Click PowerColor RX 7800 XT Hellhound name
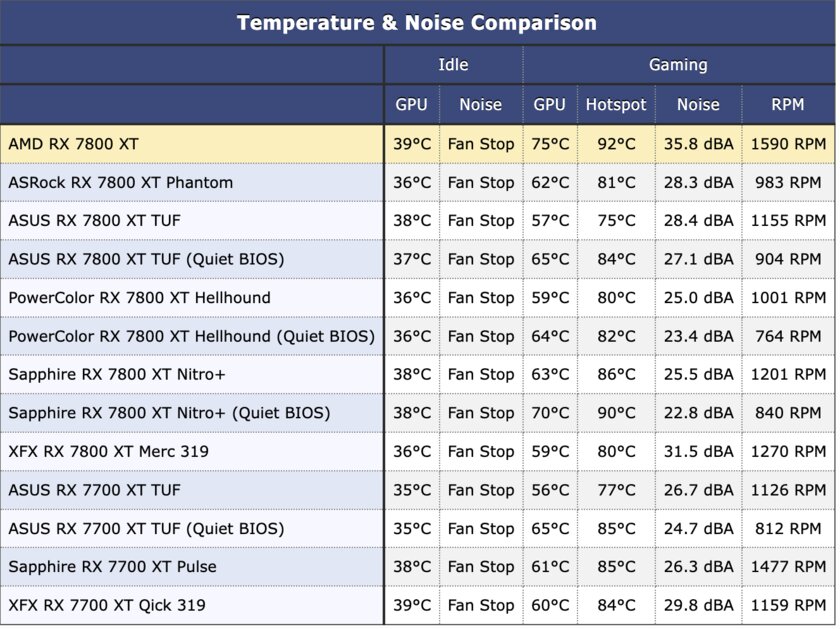840x629 pixels. pyautogui.click(x=139, y=297)
